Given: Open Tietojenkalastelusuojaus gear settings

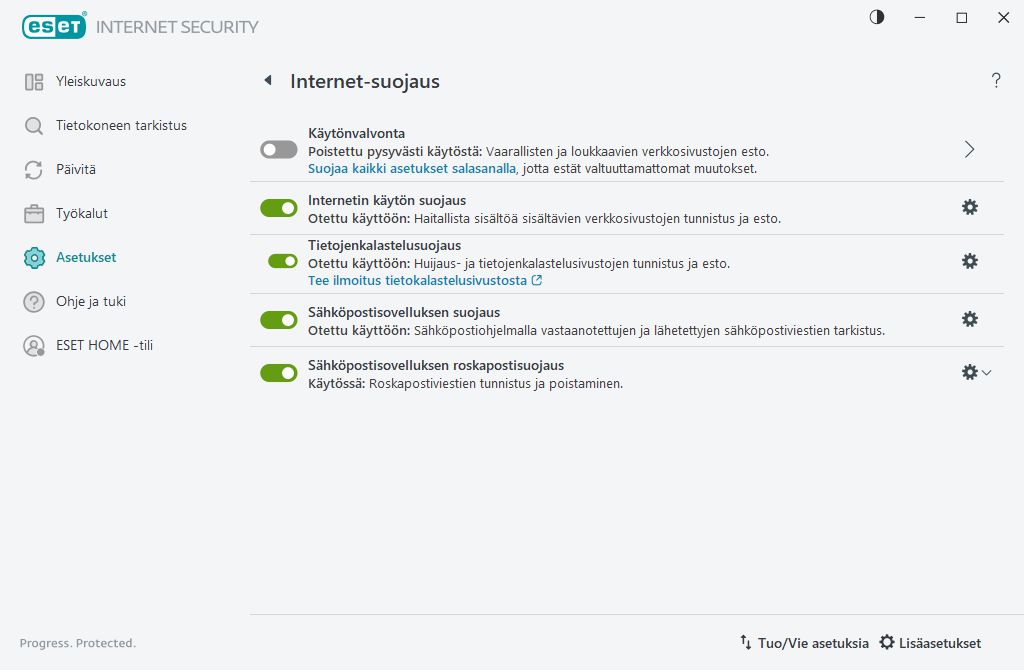Looking at the screenshot, I should tap(969, 261).
